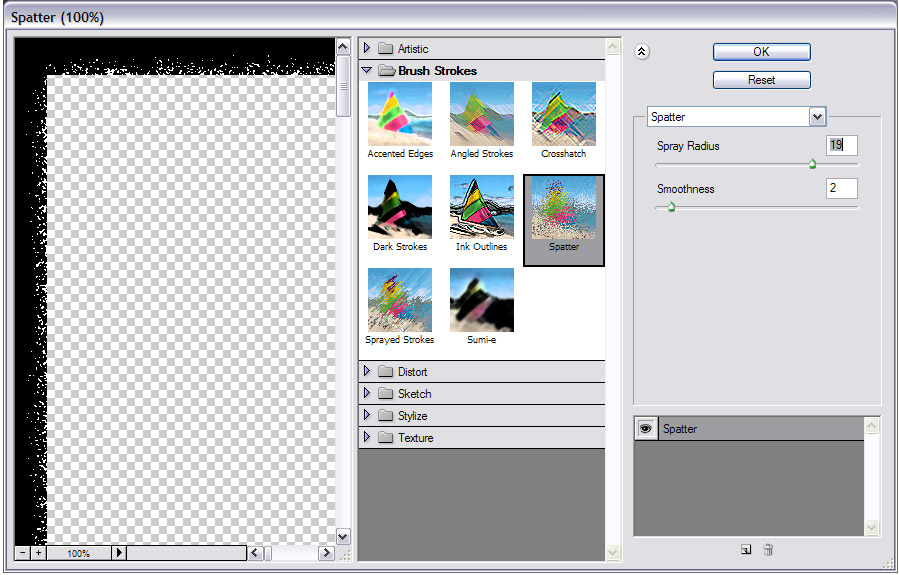Screen dimensions: 899x575
Task: Click the Smoothness label
Action: click(x=686, y=189)
